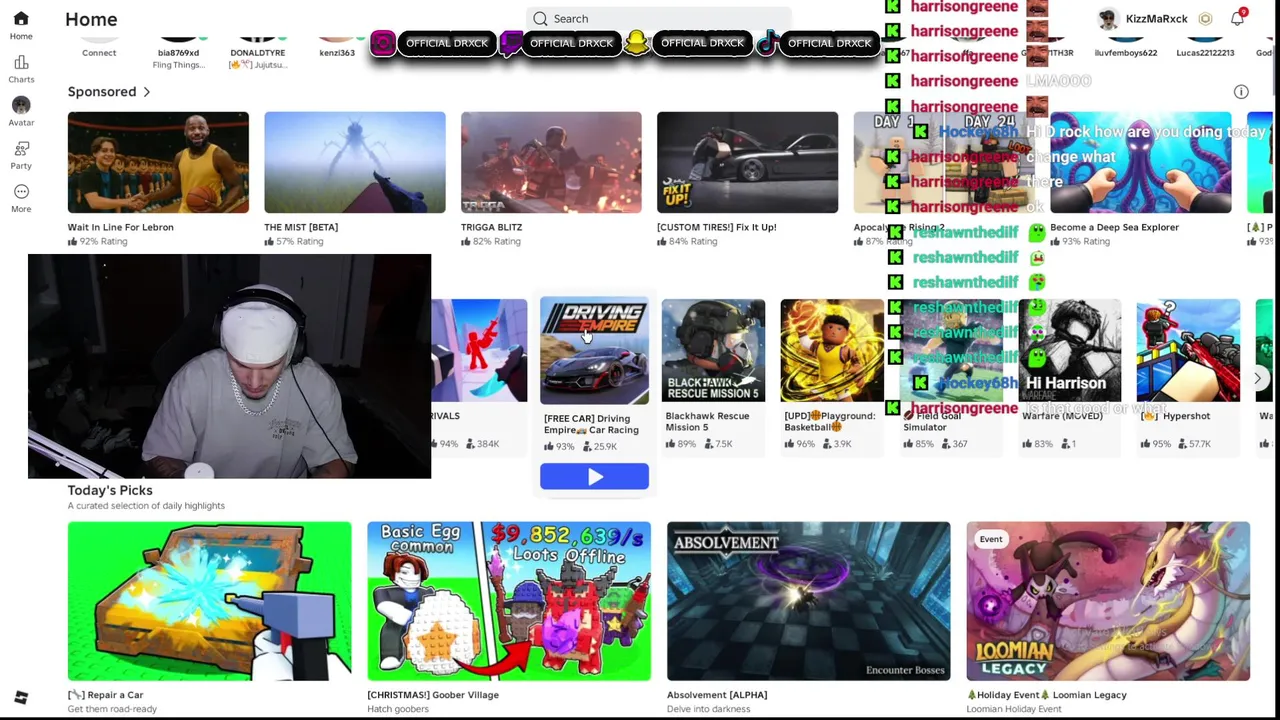Image resolution: width=1280 pixels, height=720 pixels.
Task: Expand the Sponsored section arrow
Action: pos(146,92)
